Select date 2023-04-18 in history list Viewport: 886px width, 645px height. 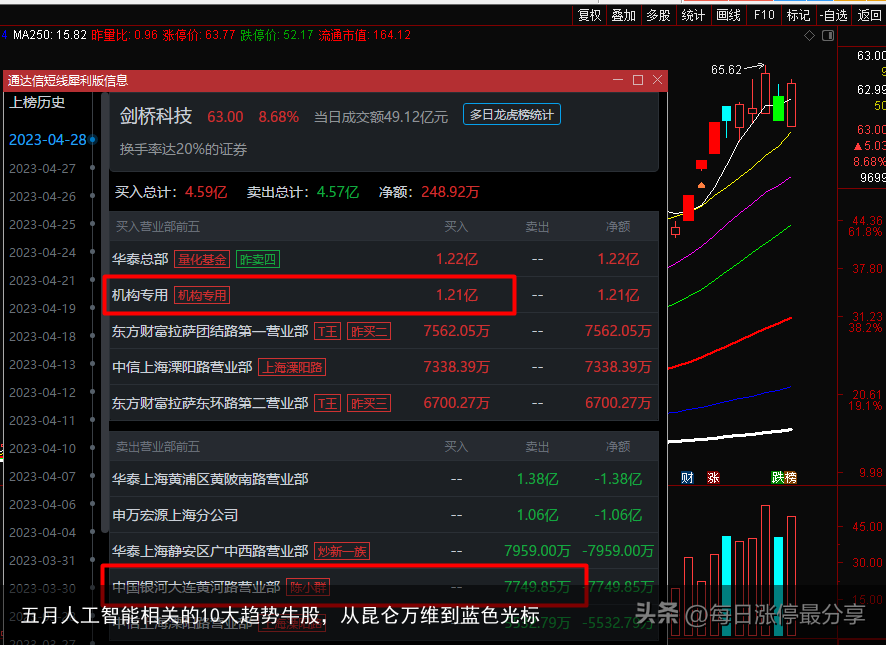click(x=42, y=336)
